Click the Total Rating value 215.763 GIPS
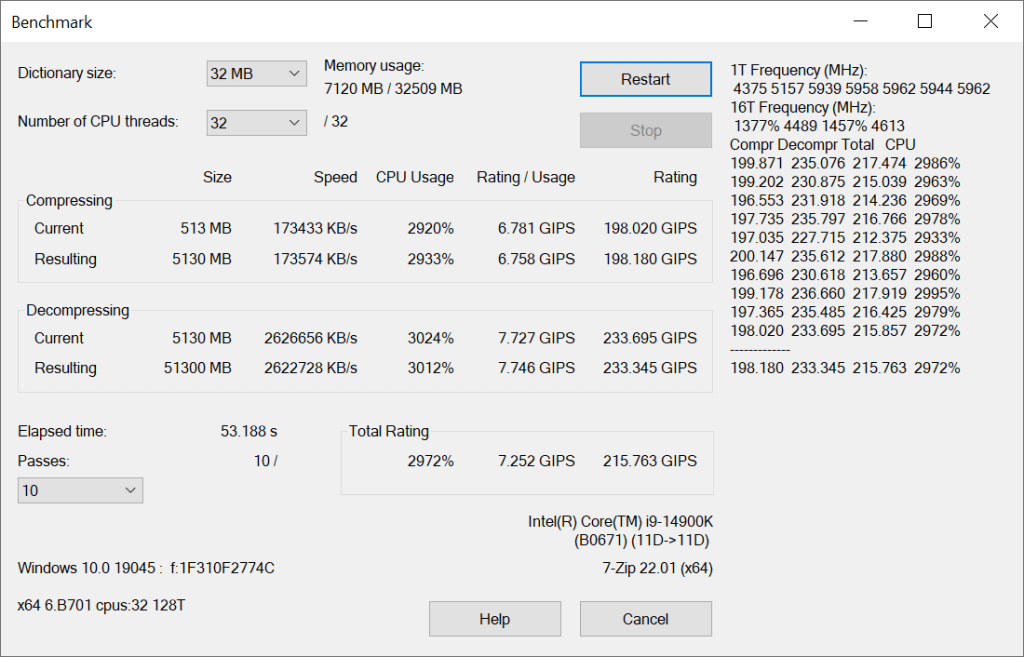Image resolution: width=1024 pixels, height=657 pixels. coord(650,461)
